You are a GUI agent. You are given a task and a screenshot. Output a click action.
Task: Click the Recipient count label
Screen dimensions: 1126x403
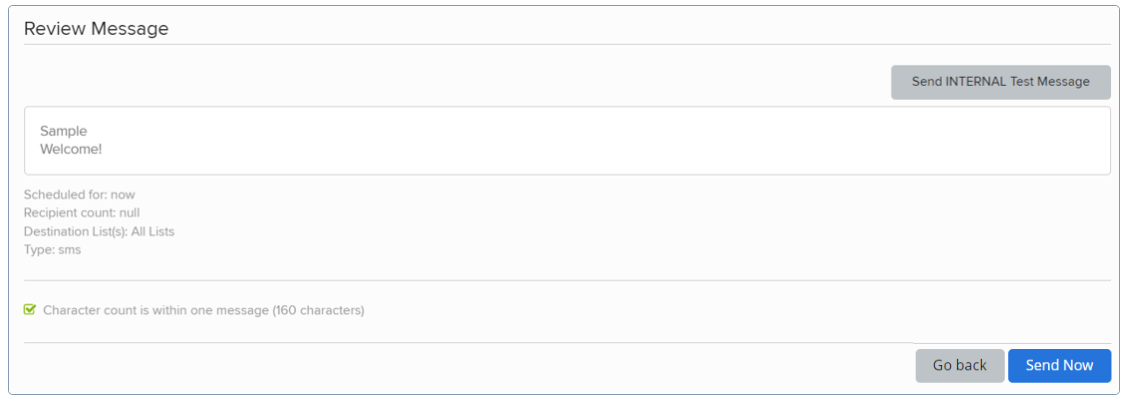pos(69,213)
